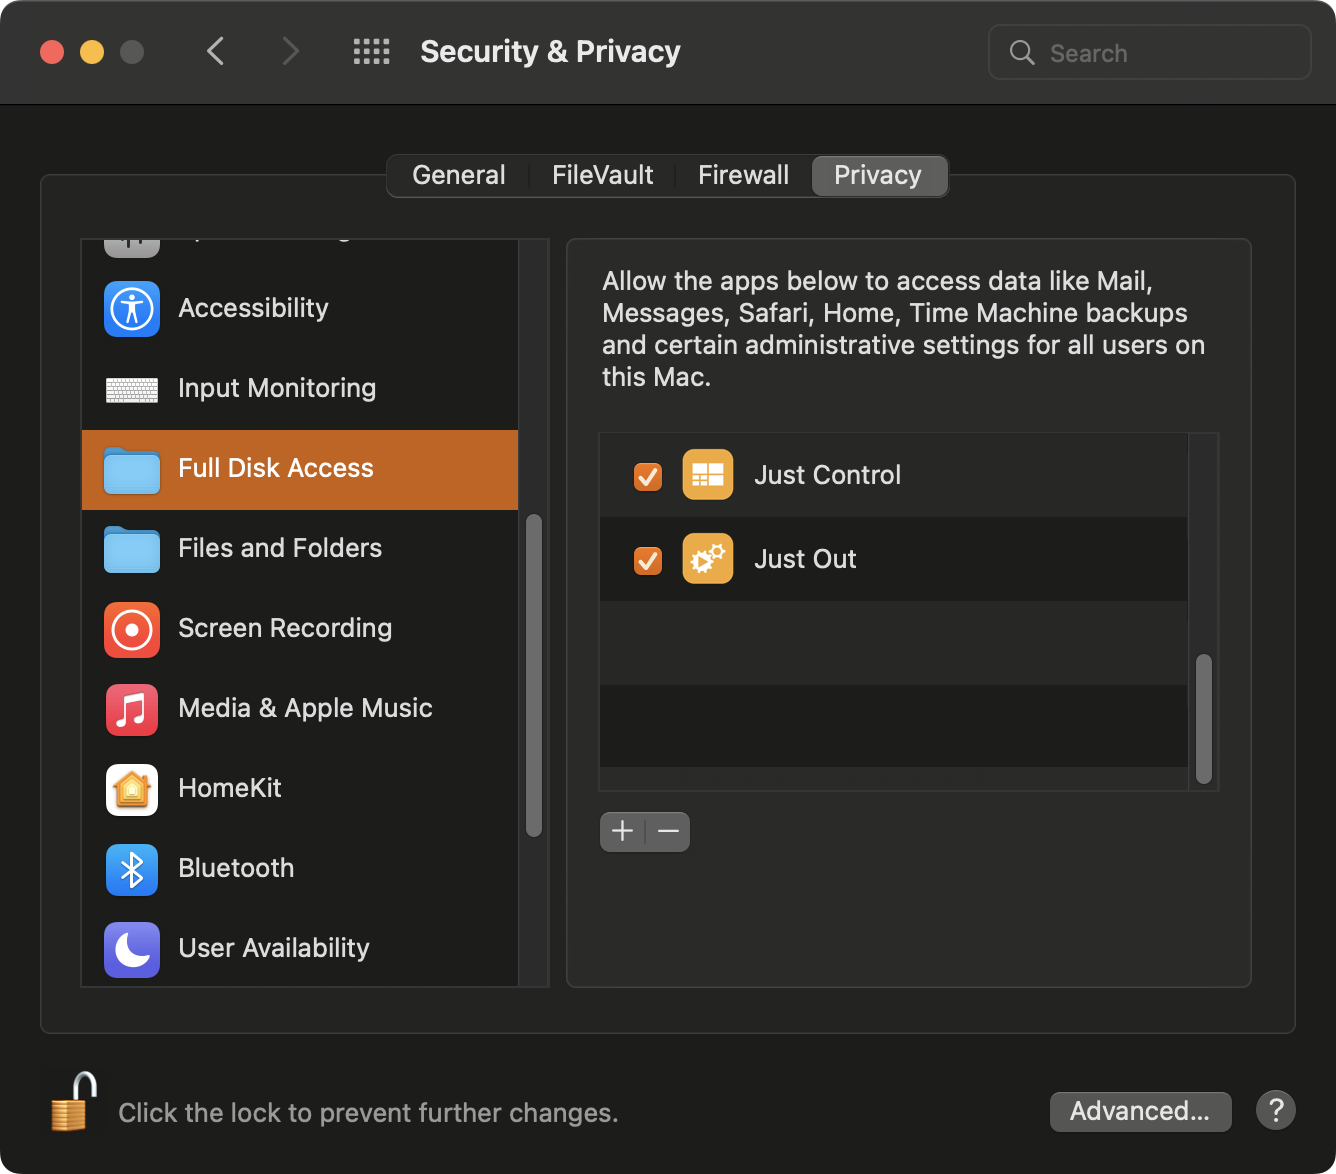Open help with the question mark button
This screenshot has height=1174, width=1336.
coord(1276,1110)
